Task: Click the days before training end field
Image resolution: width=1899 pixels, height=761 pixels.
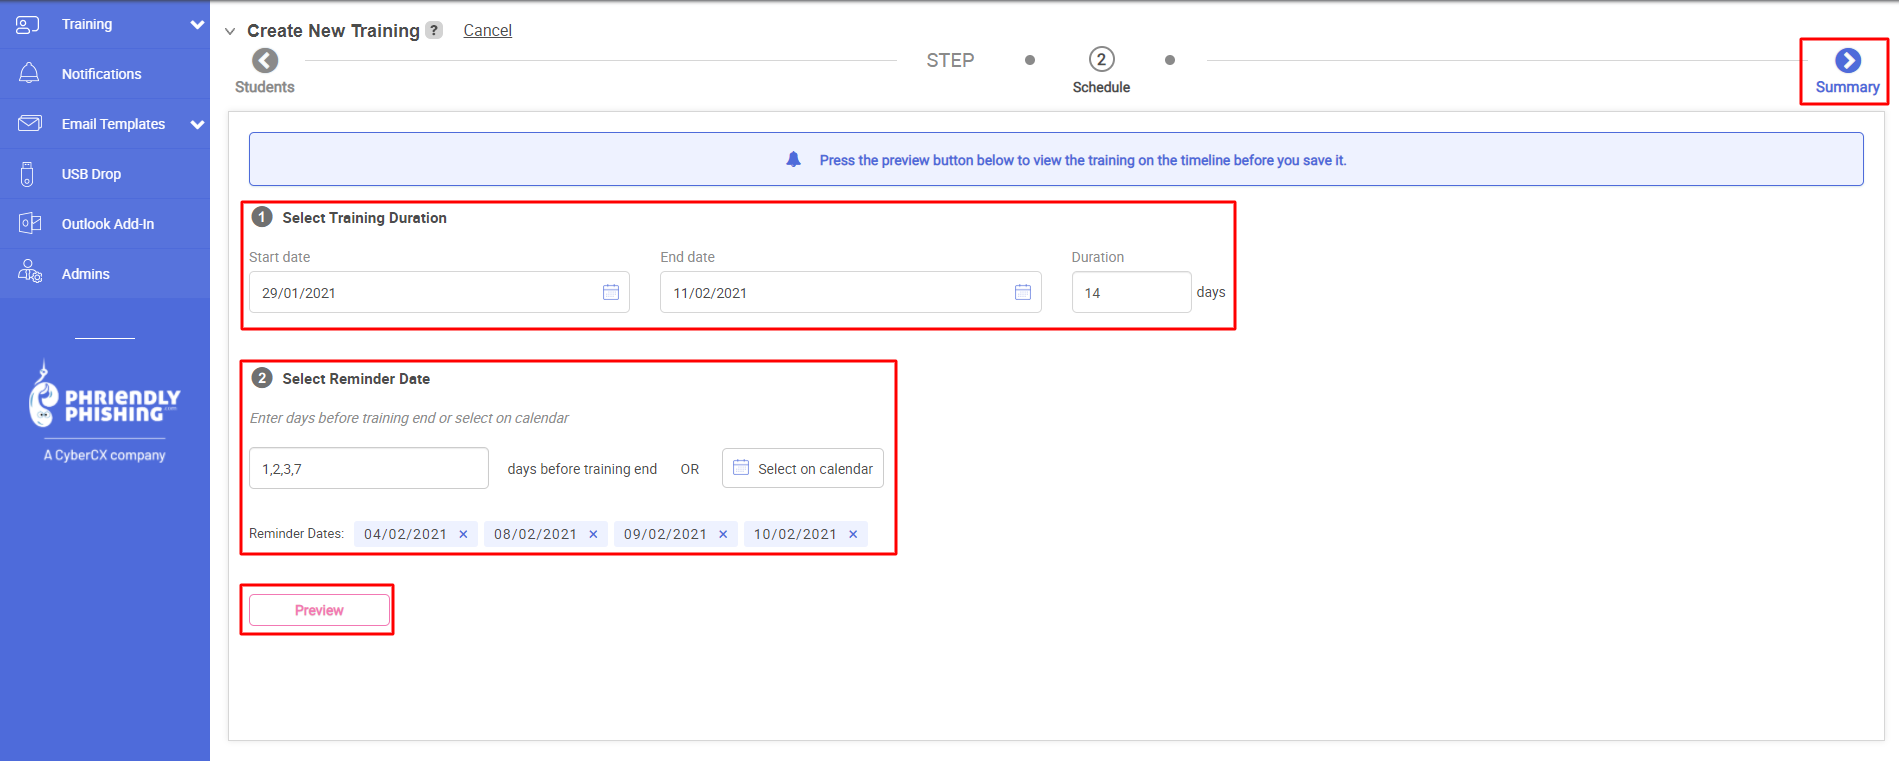Action: (x=369, y=468)
